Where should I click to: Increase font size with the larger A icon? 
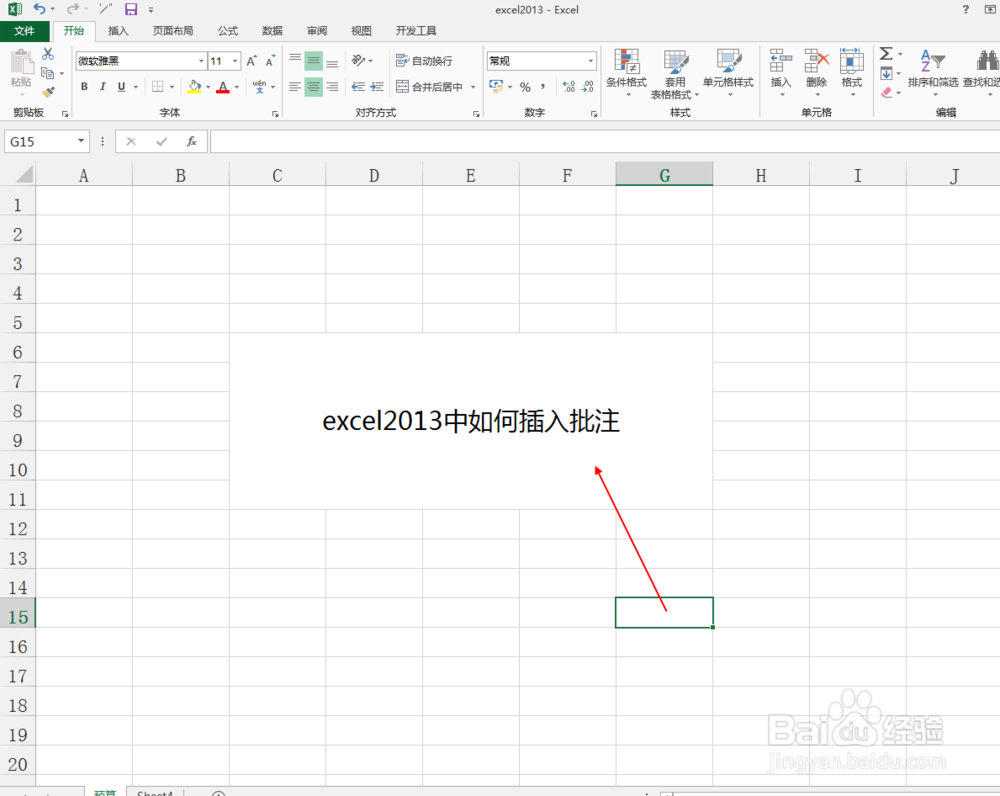tap(251, 61)
